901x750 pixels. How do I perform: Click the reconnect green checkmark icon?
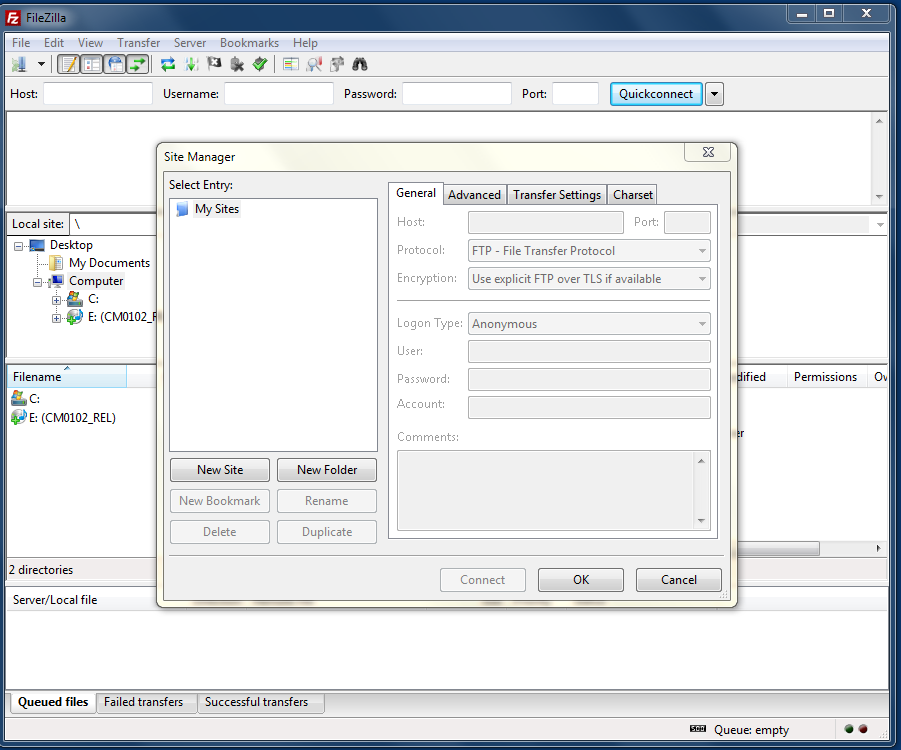pyautogui.click(x=260, y=64)
